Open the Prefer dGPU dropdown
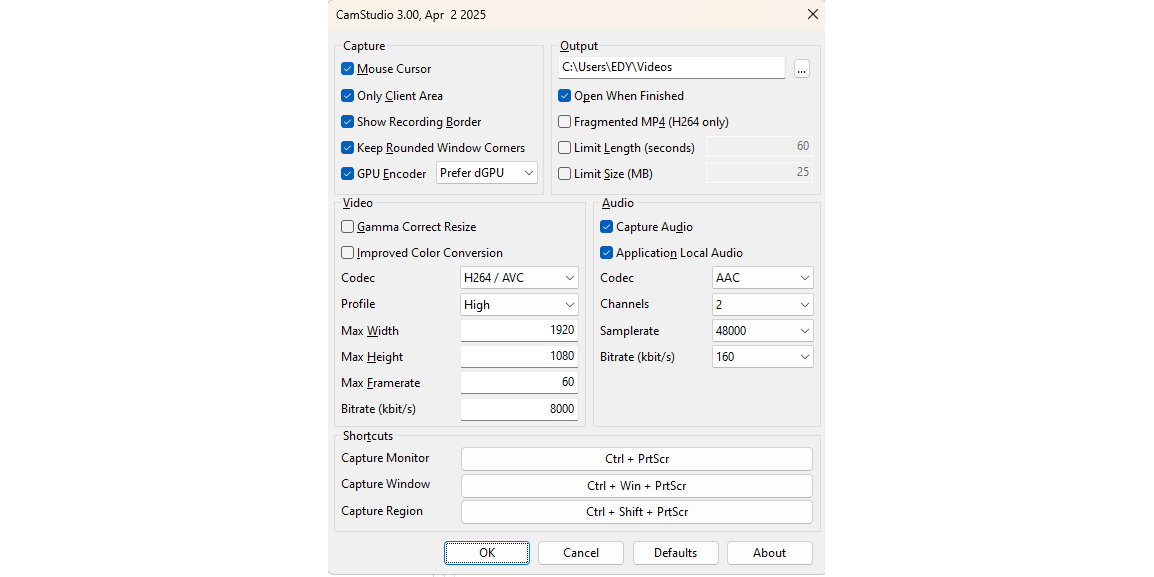Screen dimensions: 1154x577 [x=487, y=173]
